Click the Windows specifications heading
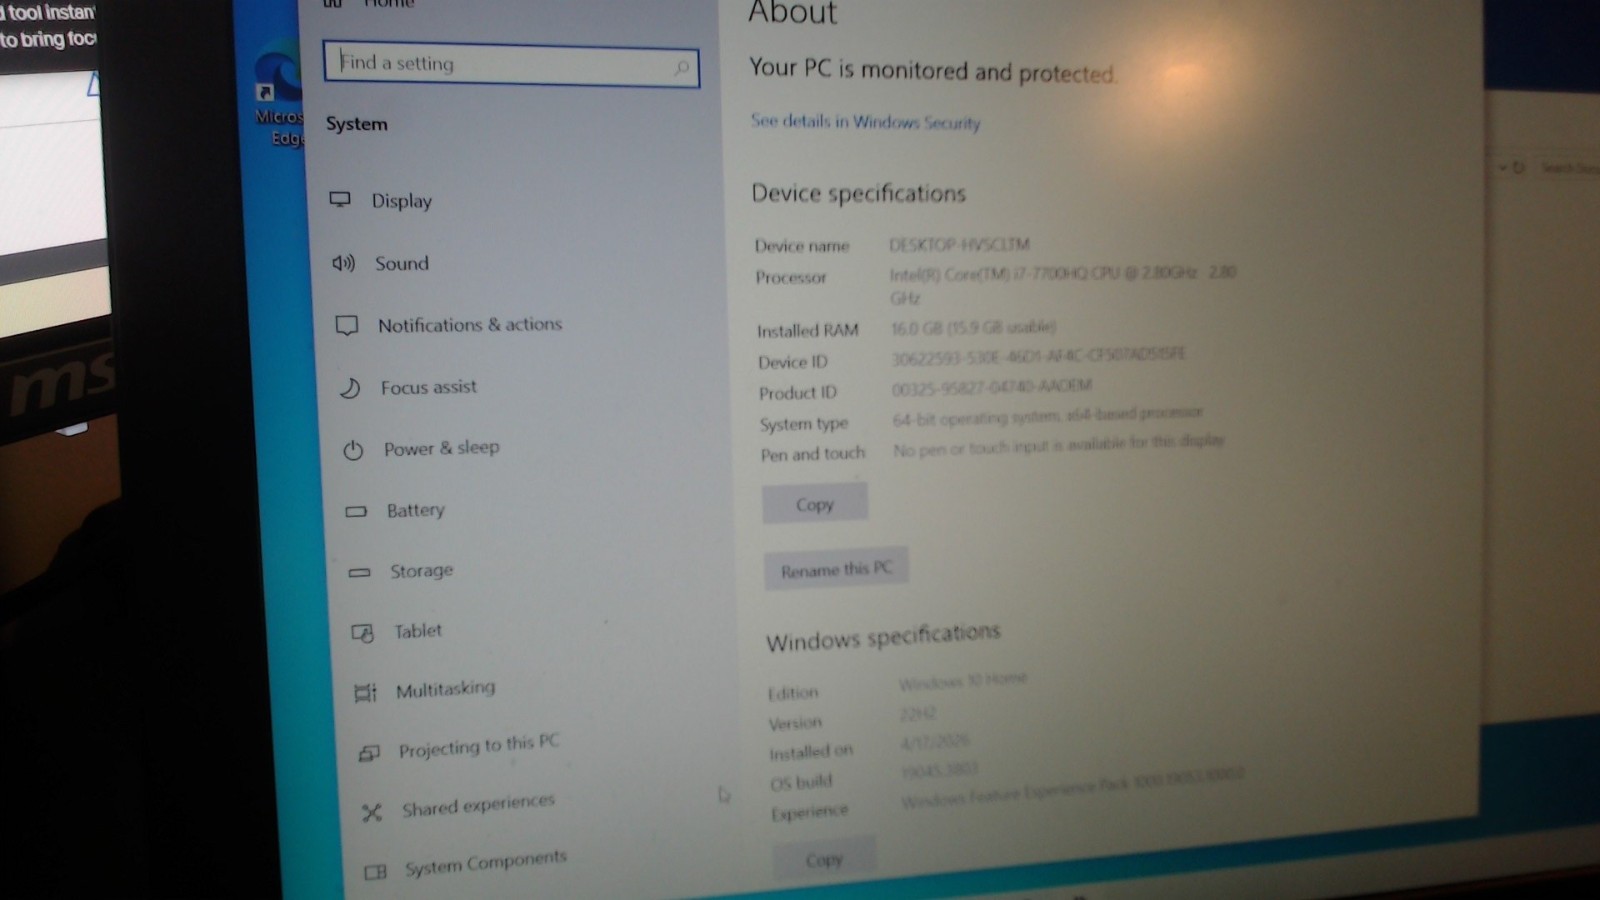The width and height of the screenshot is (1600, 900). point(884,637)
